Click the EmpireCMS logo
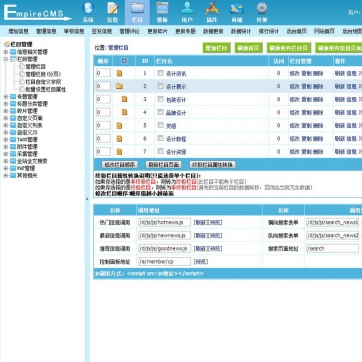362x362 pixels. coord(37,13)
